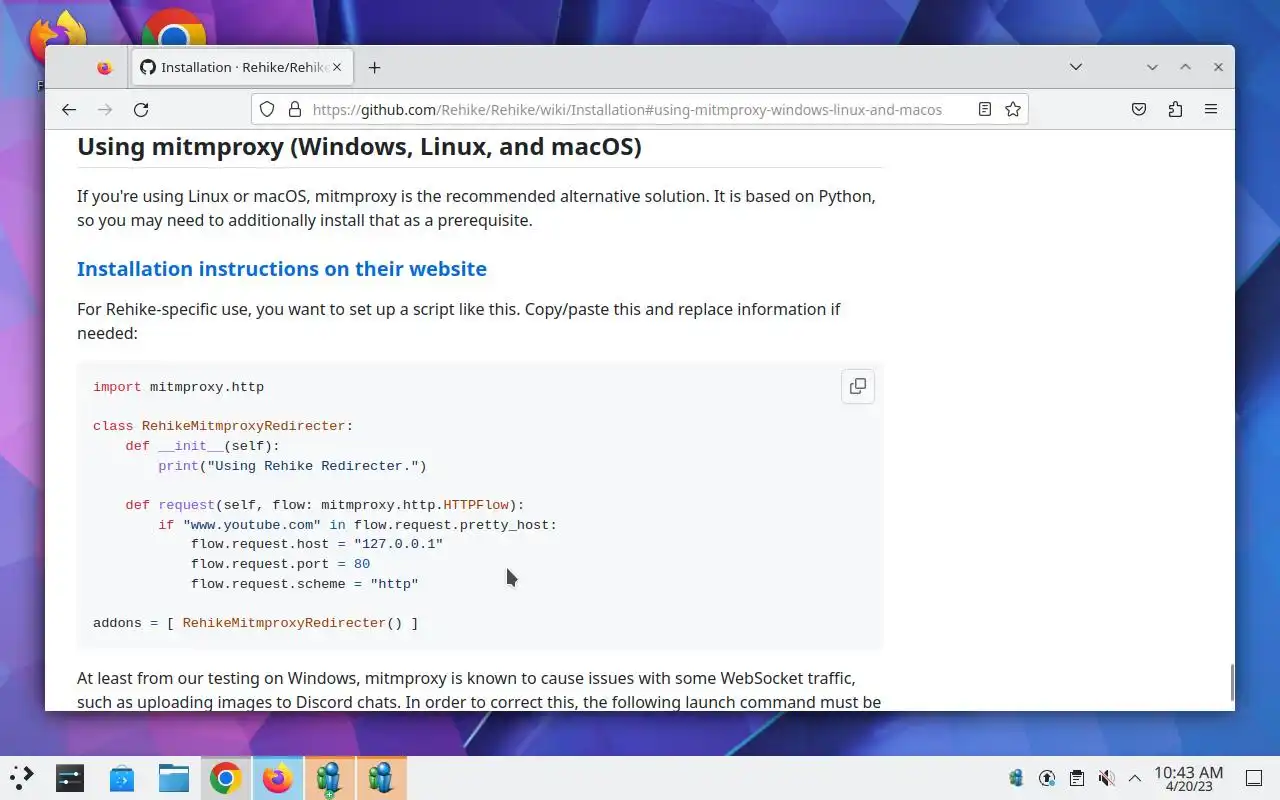Open the messenger taskbar entry without a badge

coord(381,778)
